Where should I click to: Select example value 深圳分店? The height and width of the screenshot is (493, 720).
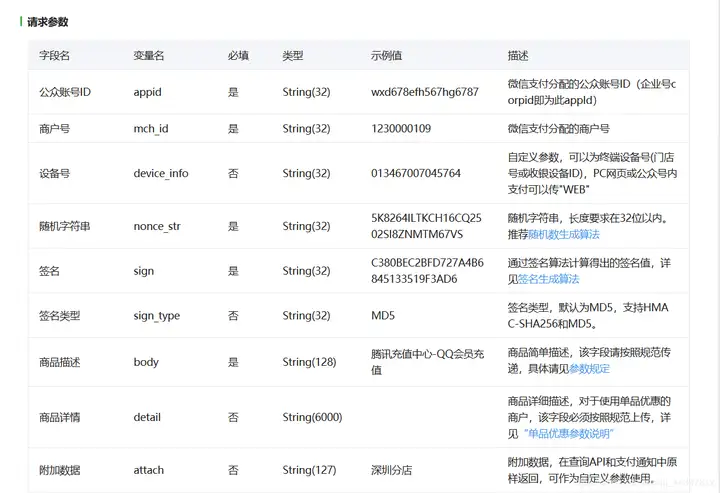391,470
